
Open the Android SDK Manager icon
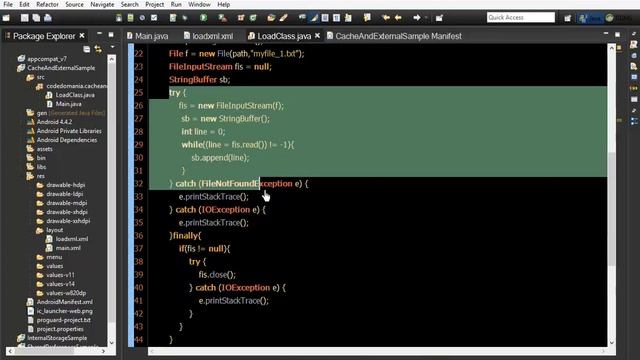119,18
